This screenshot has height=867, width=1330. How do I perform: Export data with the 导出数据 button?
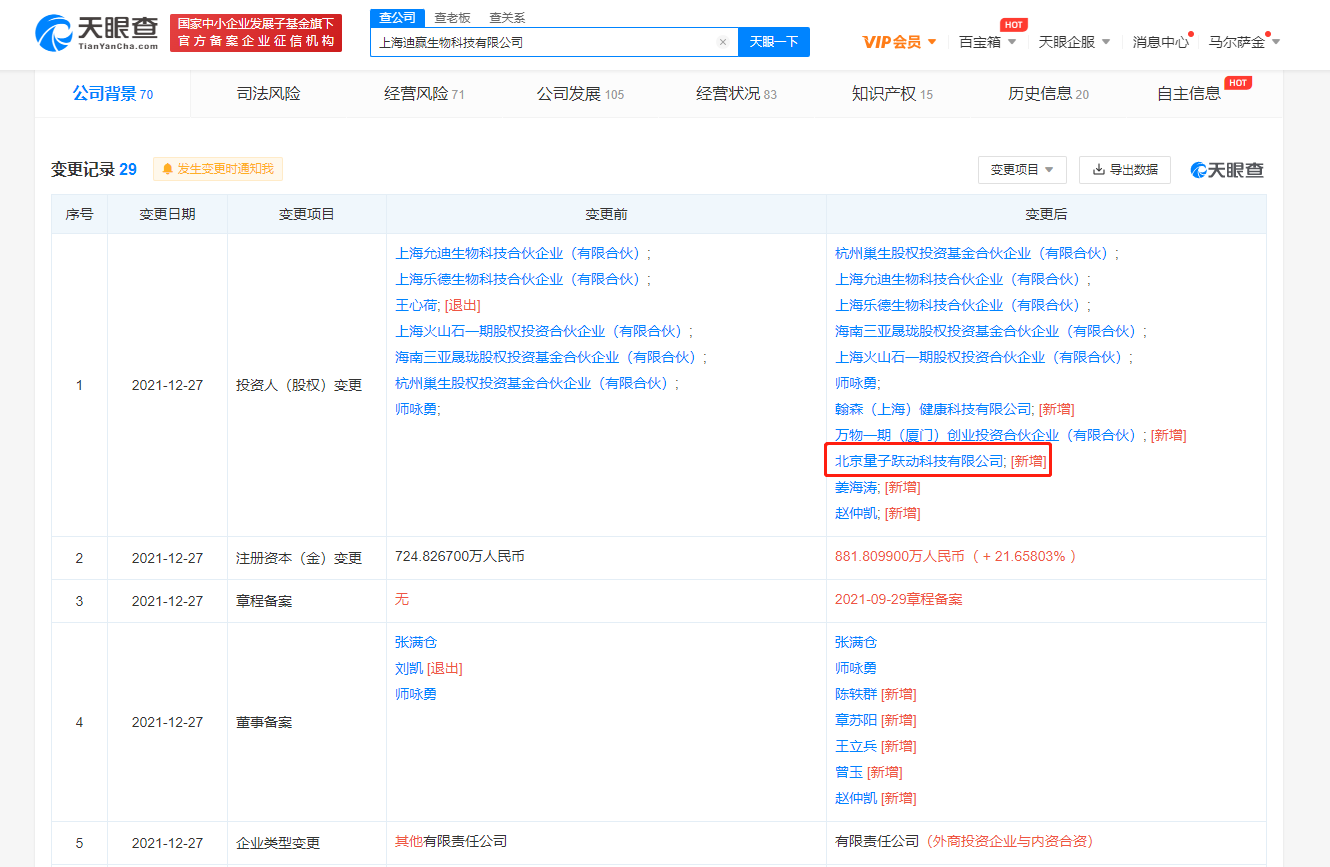pyautogui.click(x=1125, y=170)
